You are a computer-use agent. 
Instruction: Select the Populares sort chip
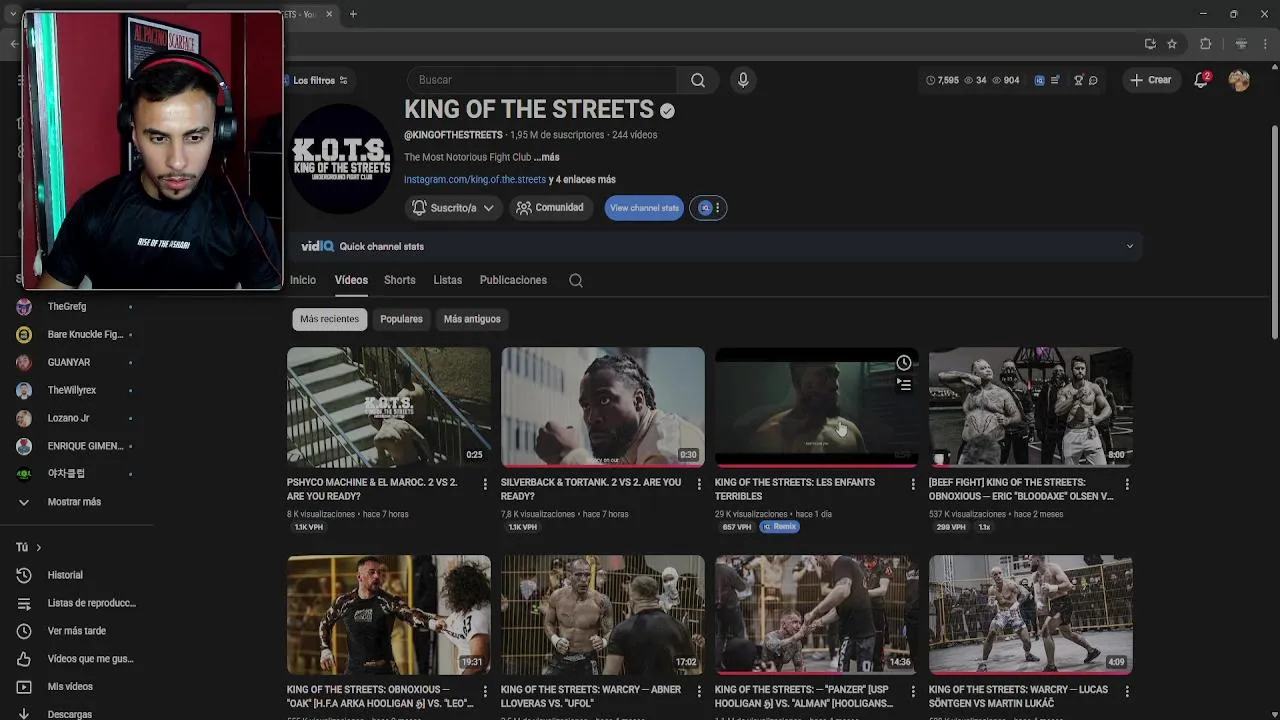[x=401, y=319]
